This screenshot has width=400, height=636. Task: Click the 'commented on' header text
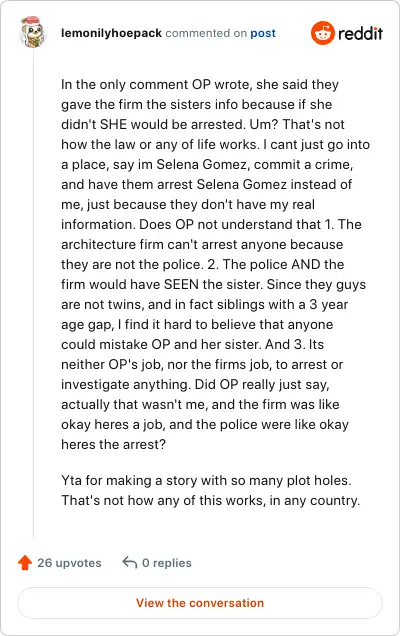coord(206,33)
